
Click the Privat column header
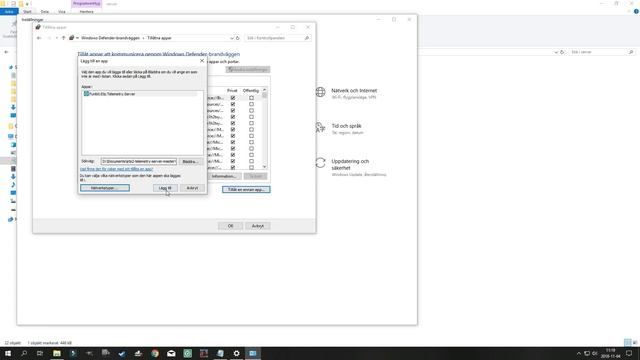tap(232, 91)
